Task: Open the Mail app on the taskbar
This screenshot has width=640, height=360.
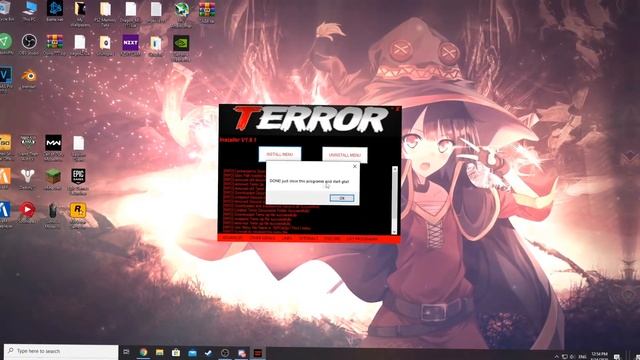Action: 192,353
